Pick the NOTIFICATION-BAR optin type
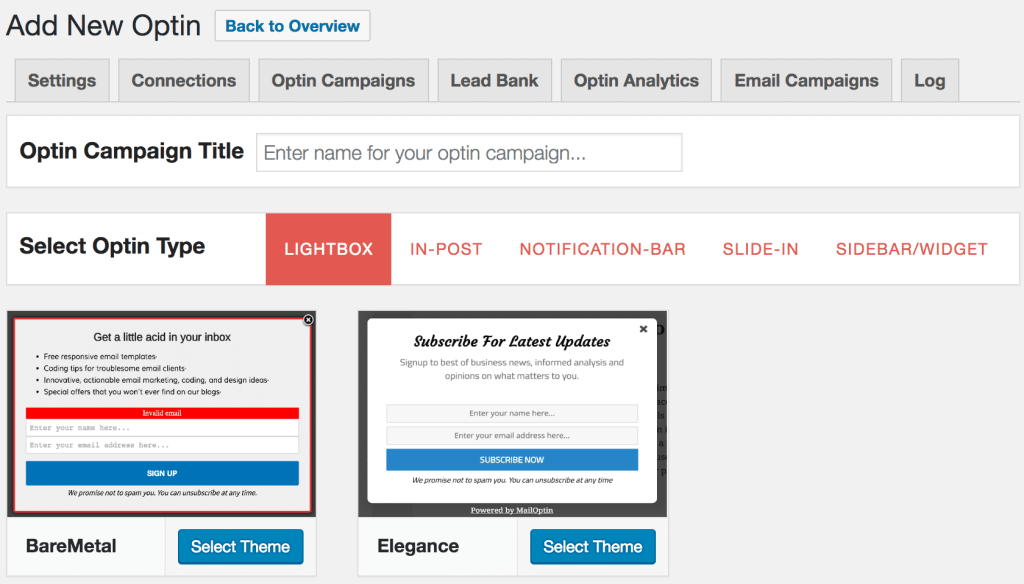The height and width of the screenshot is (584, 1024). [x=602, y=249]
